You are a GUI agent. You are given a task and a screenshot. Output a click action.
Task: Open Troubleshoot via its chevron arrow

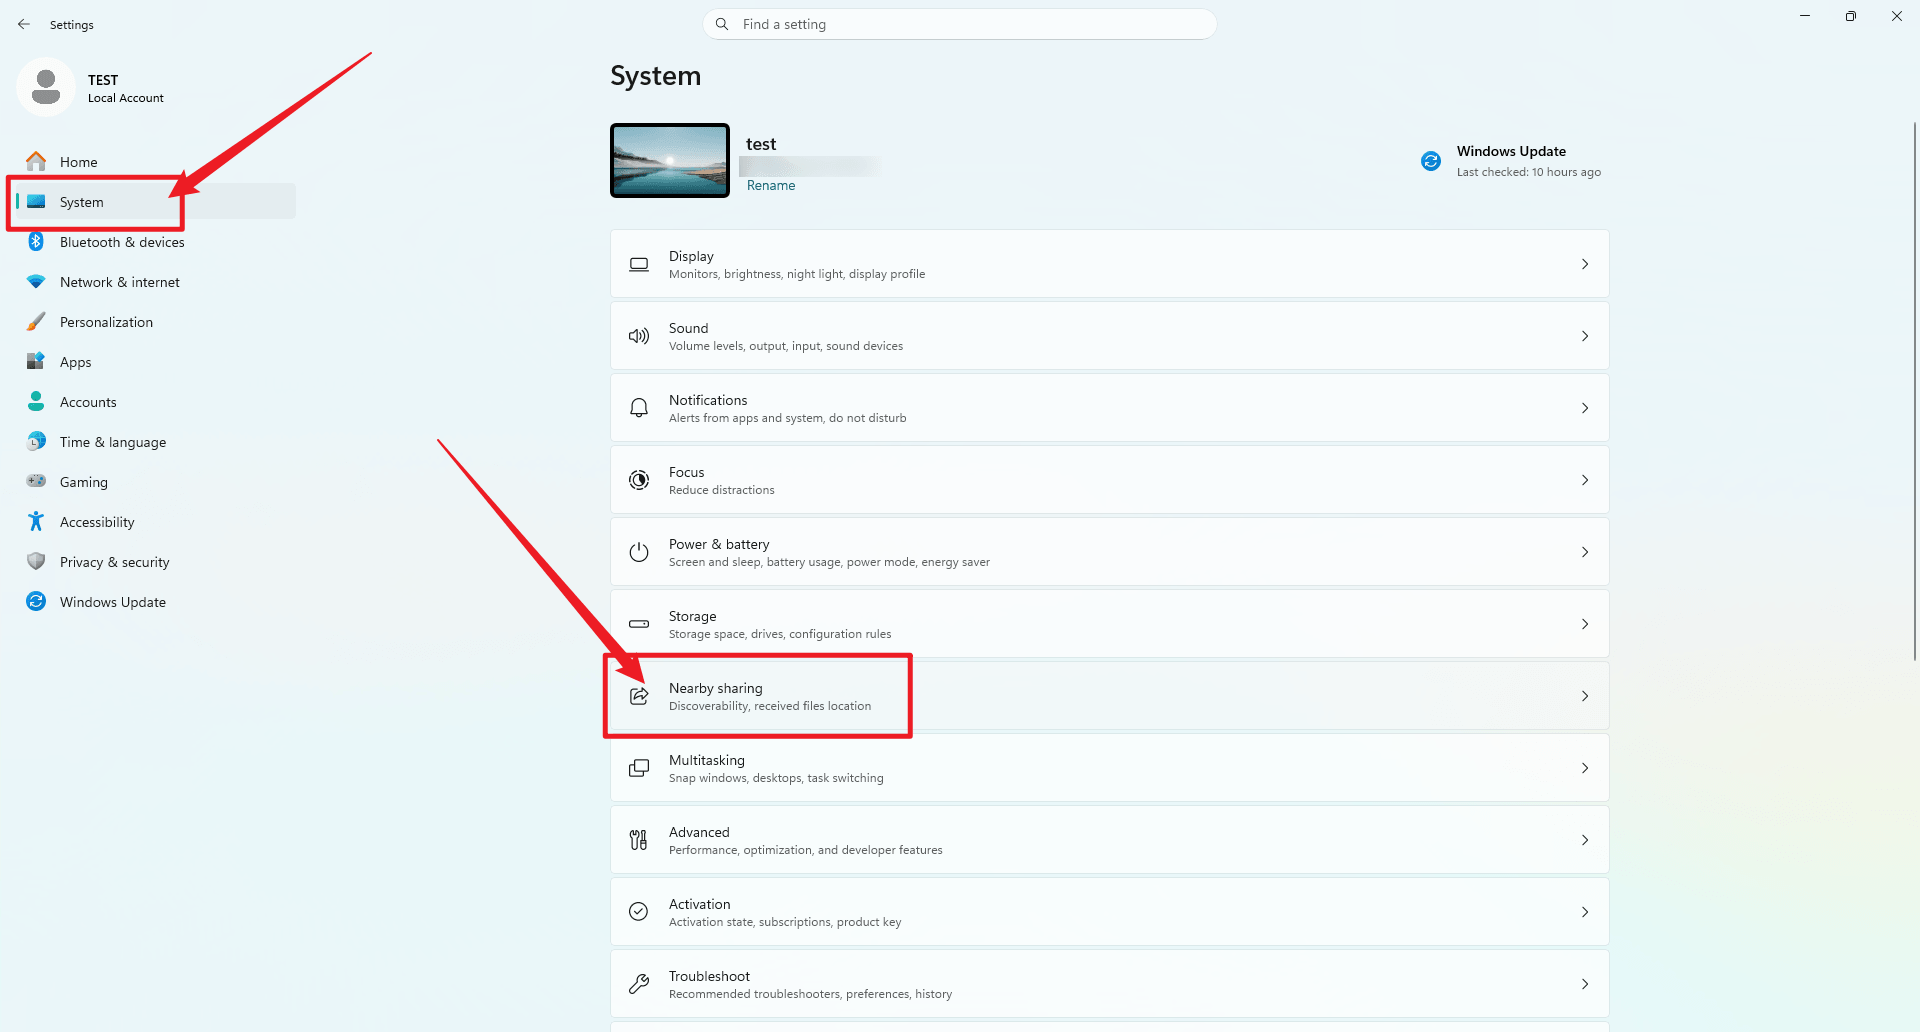click(x=1585, y=984)
